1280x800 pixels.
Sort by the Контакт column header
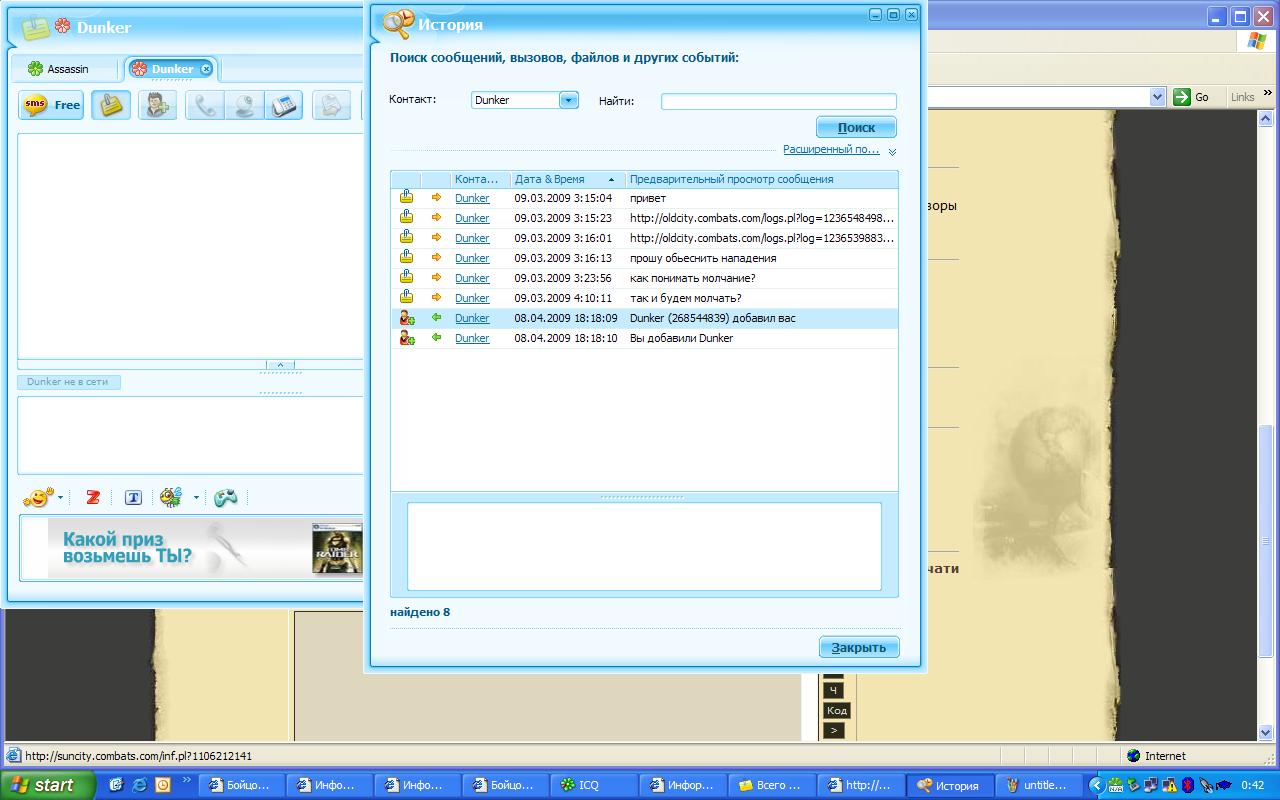click(x=480, y=179)
